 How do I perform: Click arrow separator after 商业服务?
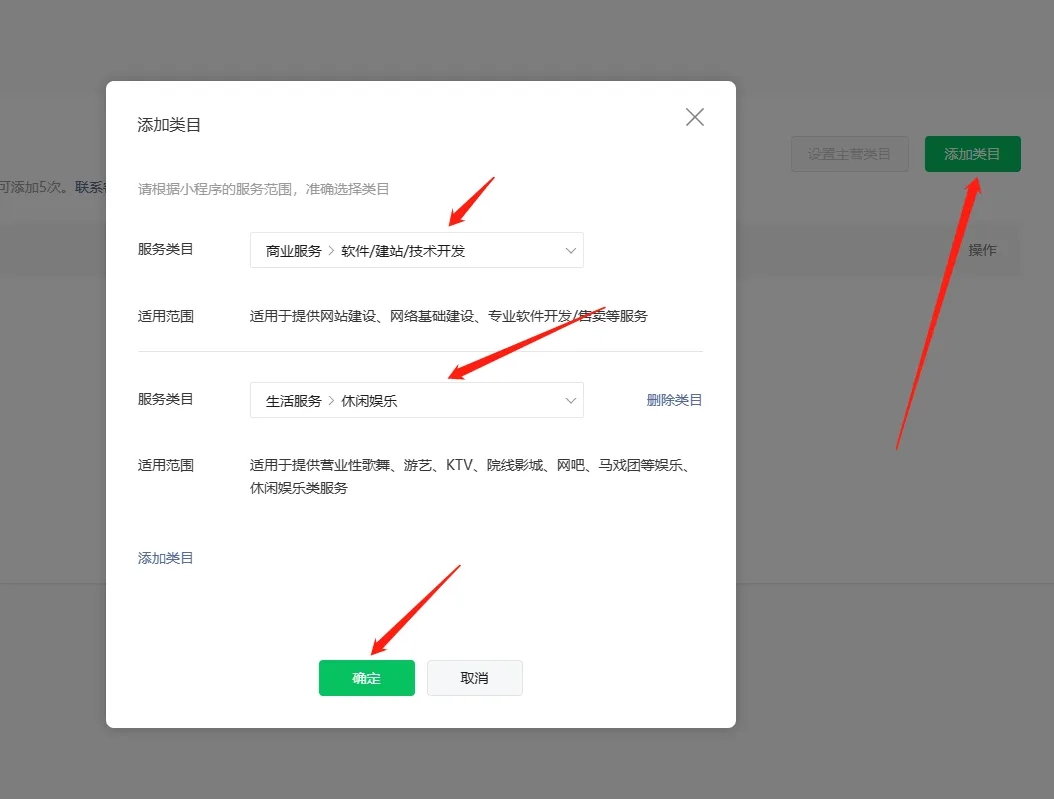click(x=331, y=251)
